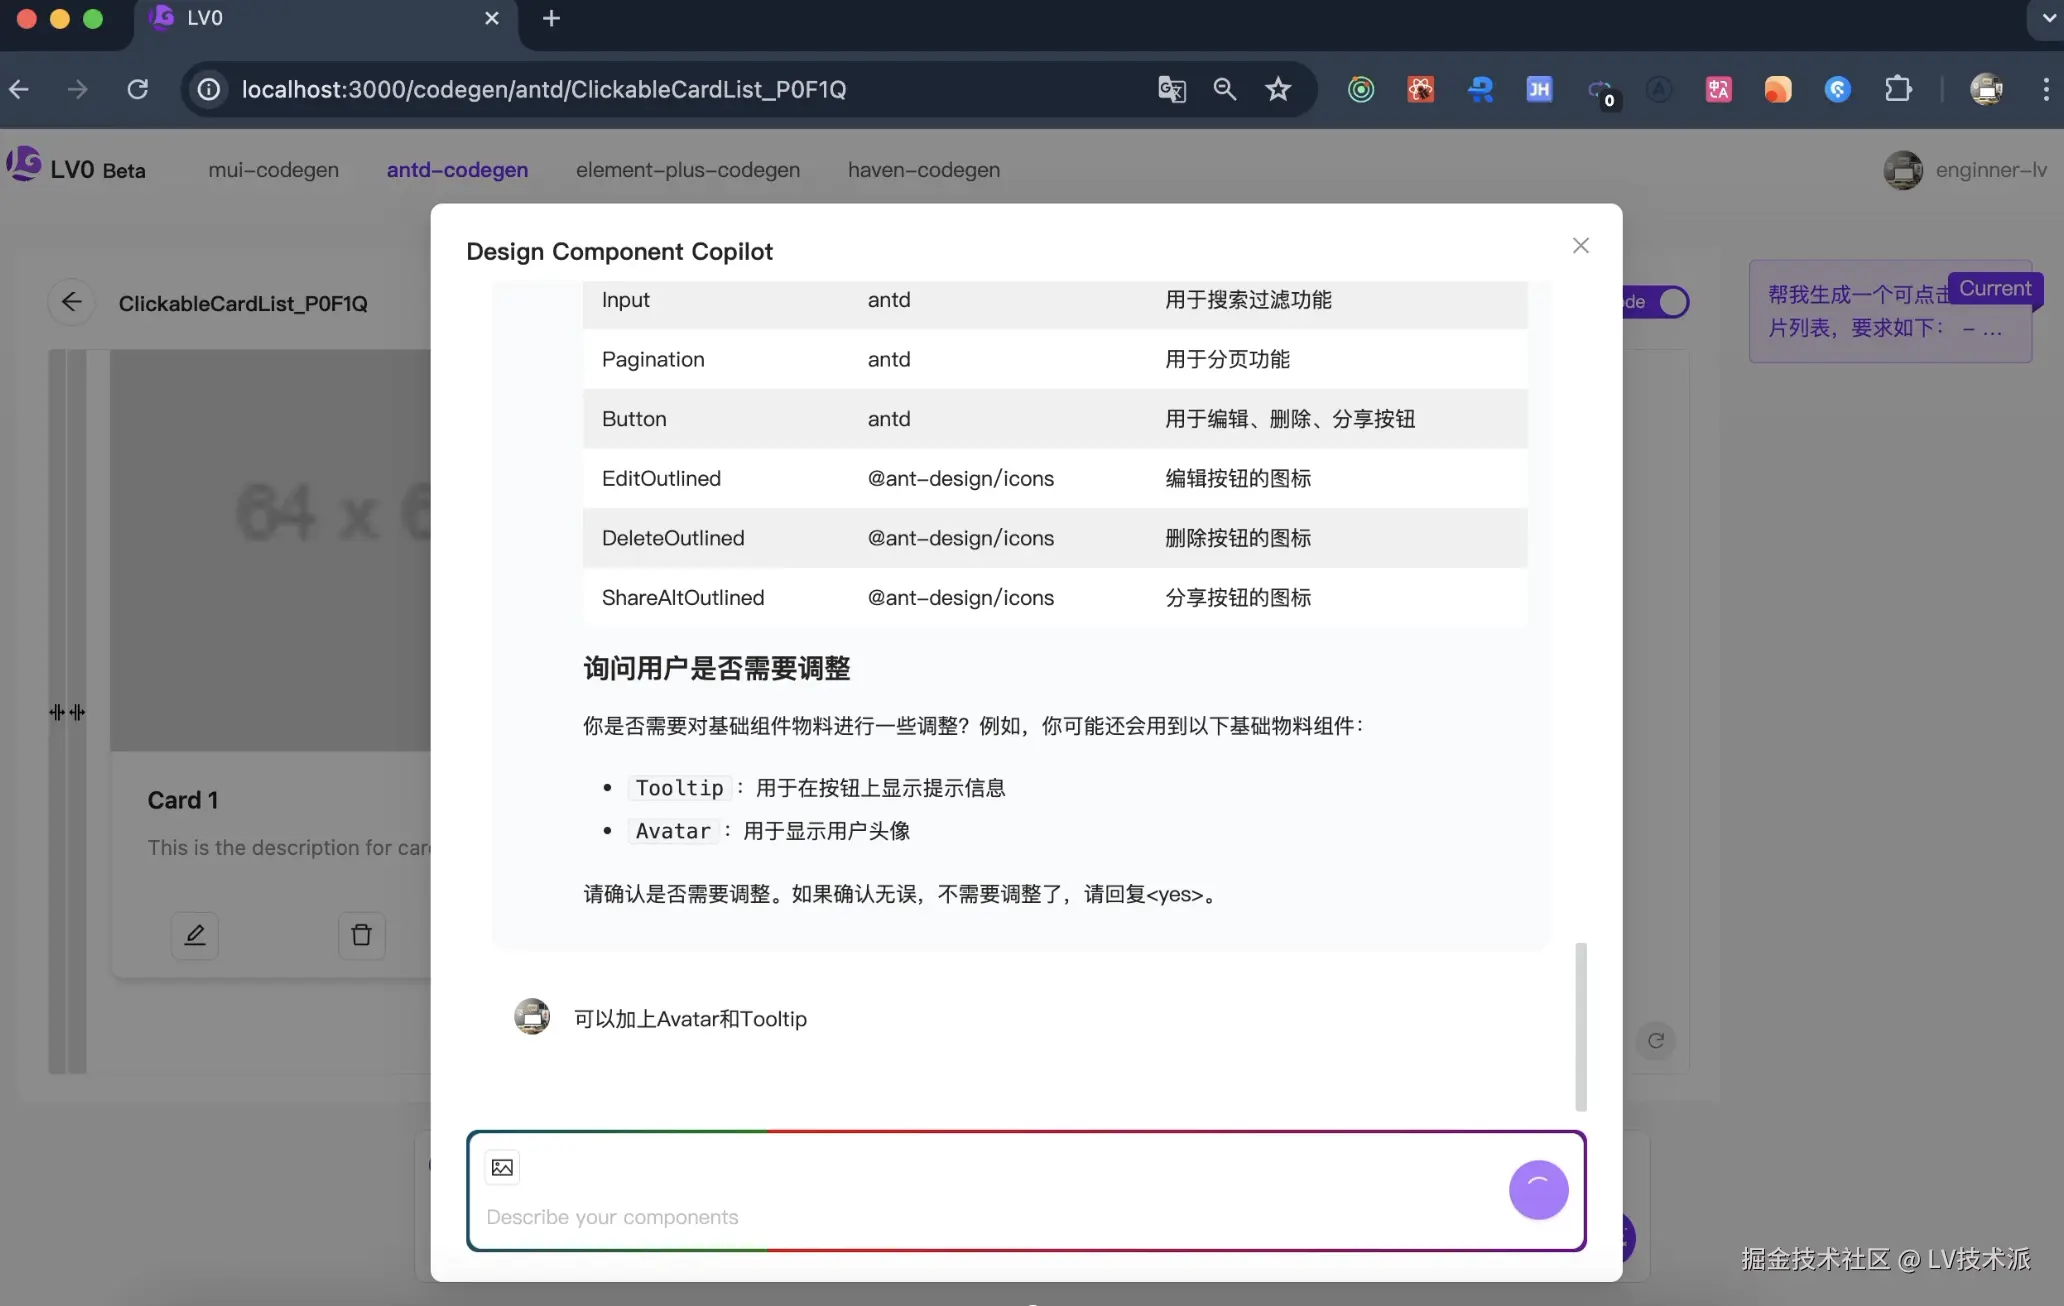Click the image upload icon in chat input

tap(502, 1167)
